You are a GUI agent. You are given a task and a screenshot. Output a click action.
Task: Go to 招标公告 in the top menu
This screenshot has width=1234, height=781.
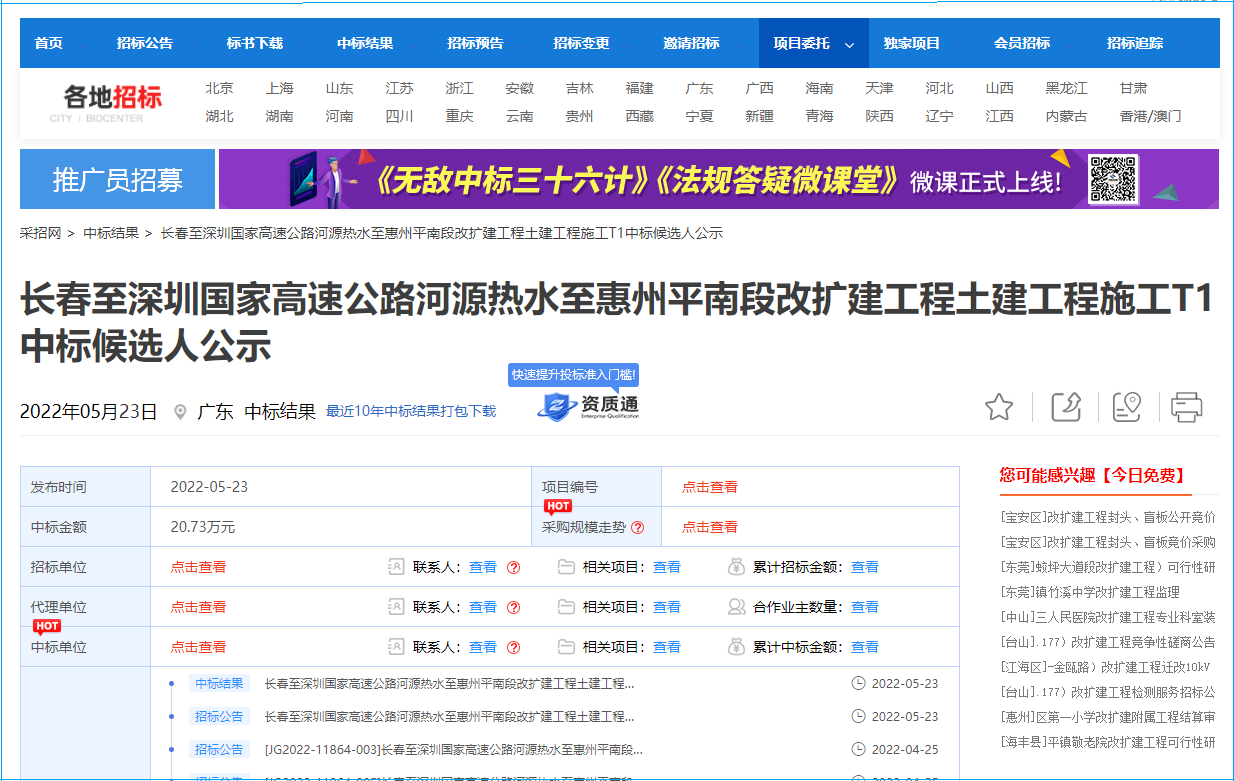[144, 43]
